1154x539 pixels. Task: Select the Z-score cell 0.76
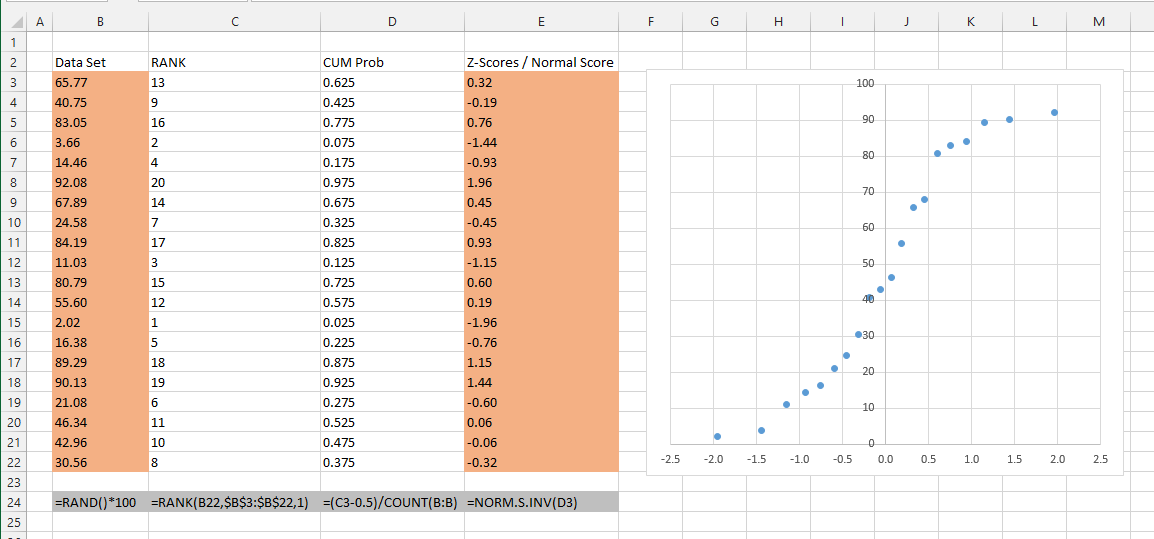[541, 122]
